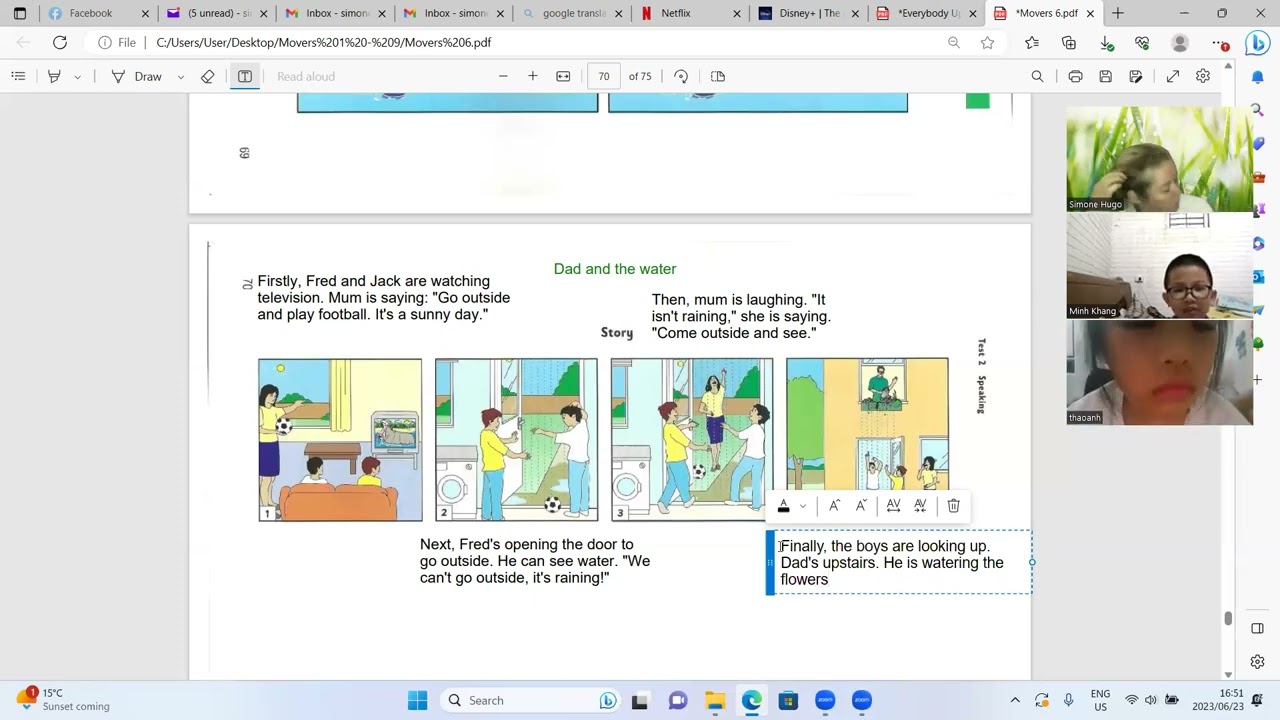Screen dimensions: 1280x720
Task: Open Edge Settings and more menu
Action: (1220, 43)
